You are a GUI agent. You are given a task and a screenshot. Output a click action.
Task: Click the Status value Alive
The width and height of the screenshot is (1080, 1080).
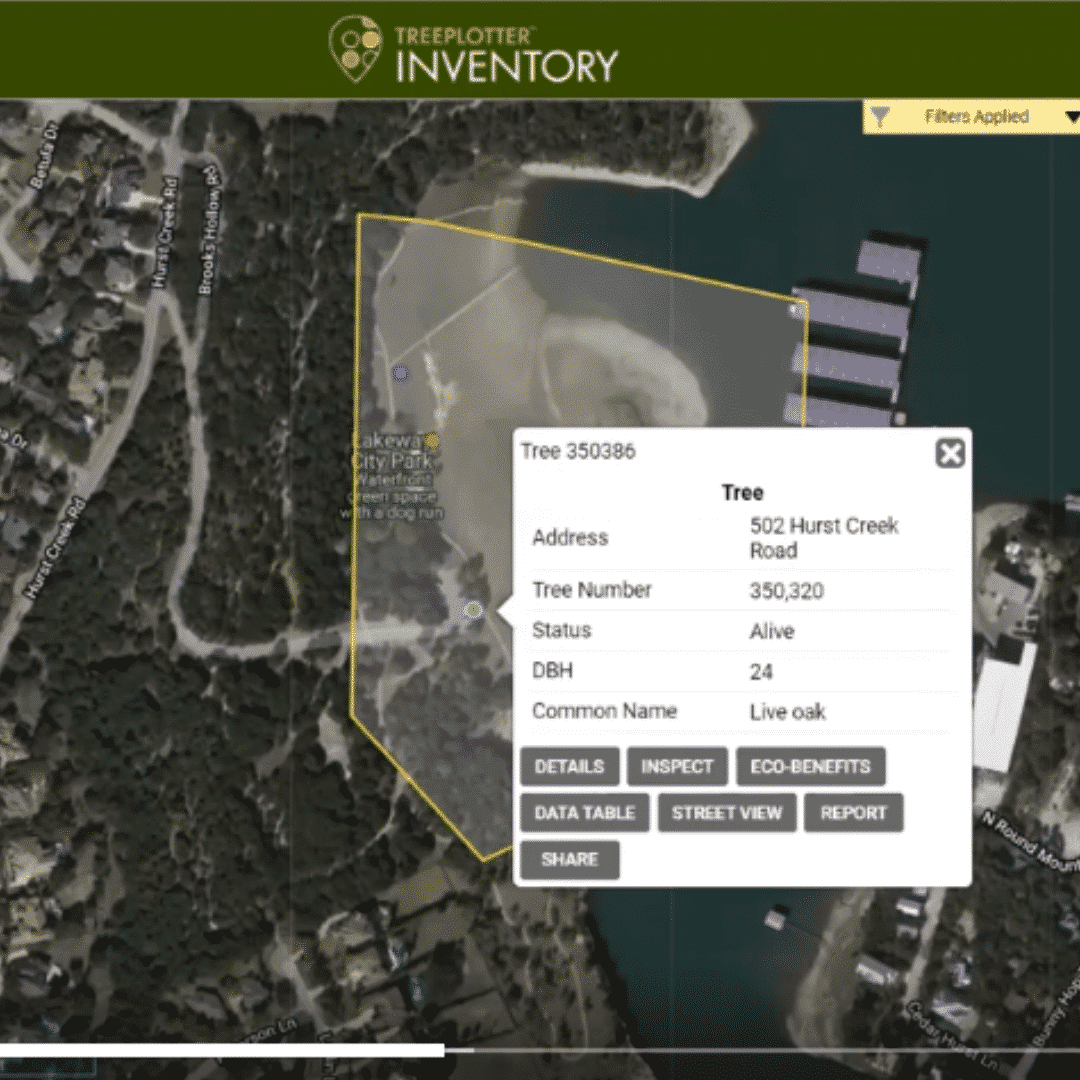pos(772,631)
